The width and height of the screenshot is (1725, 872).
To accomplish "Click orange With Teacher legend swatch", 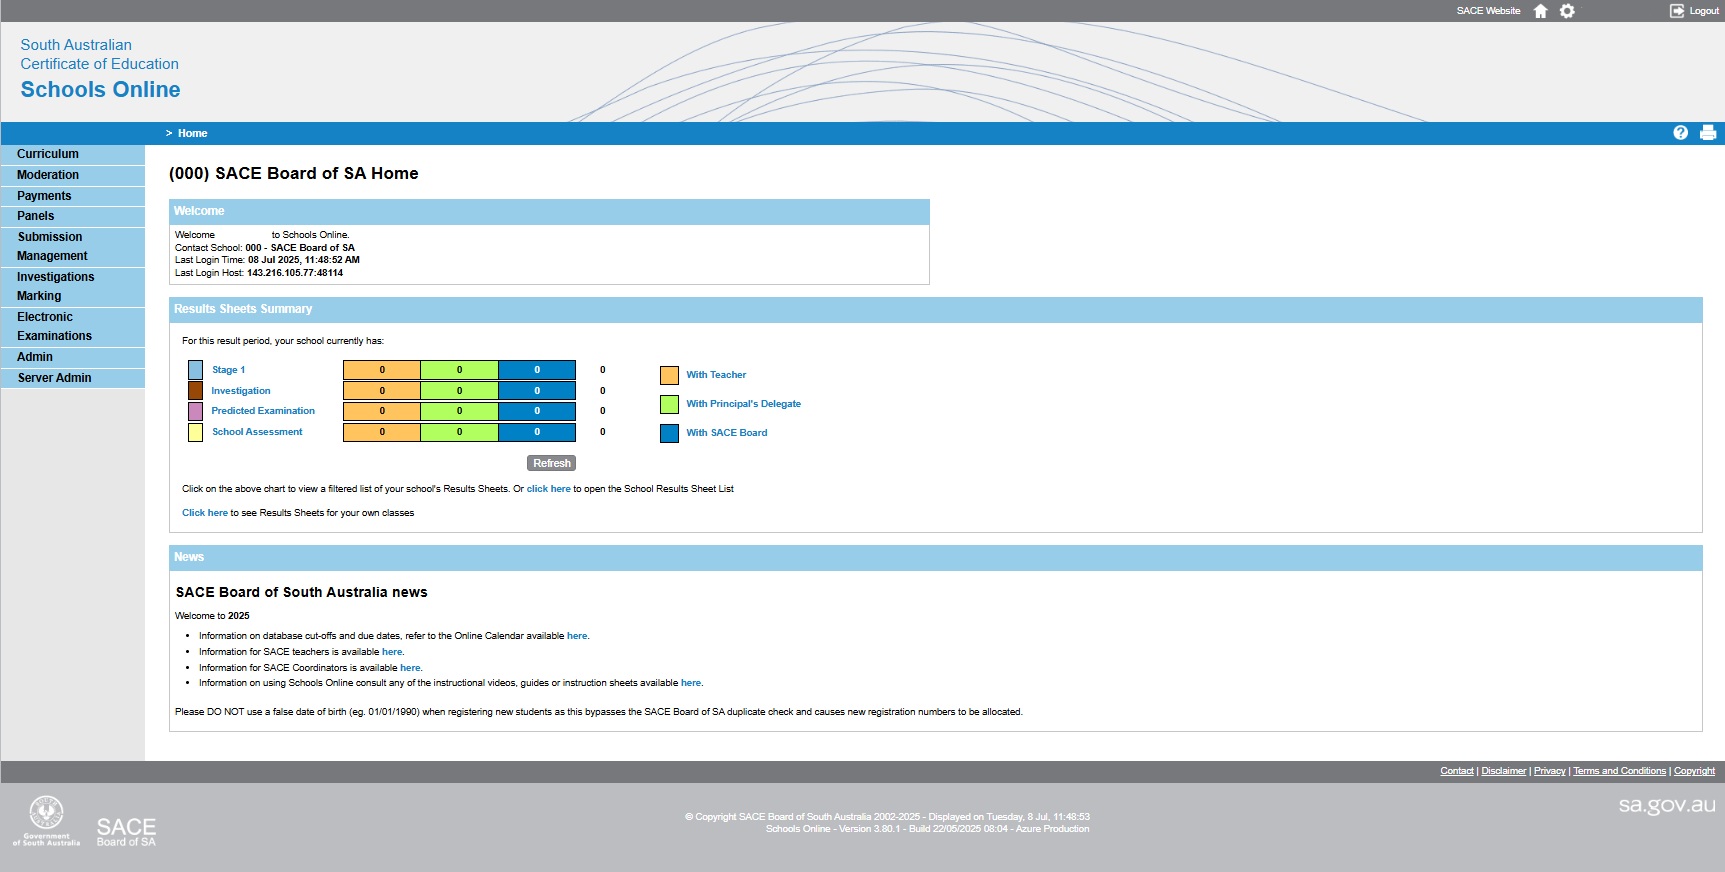I will coord(669,376).
